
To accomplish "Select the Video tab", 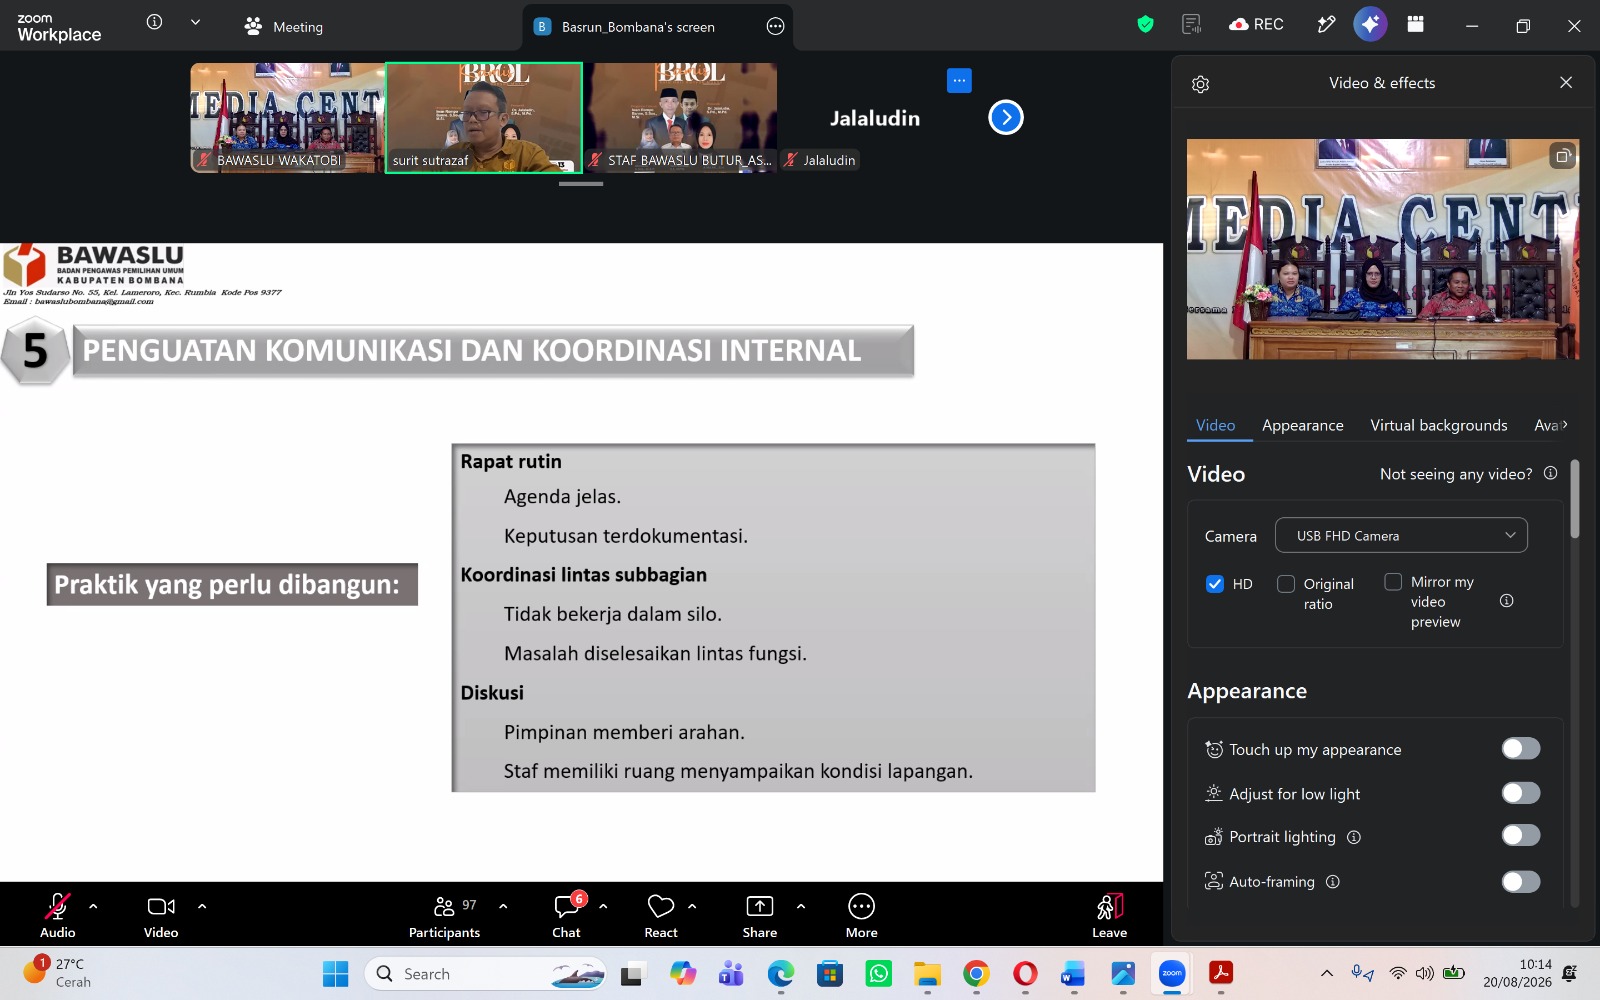I will pos(1216,425).
